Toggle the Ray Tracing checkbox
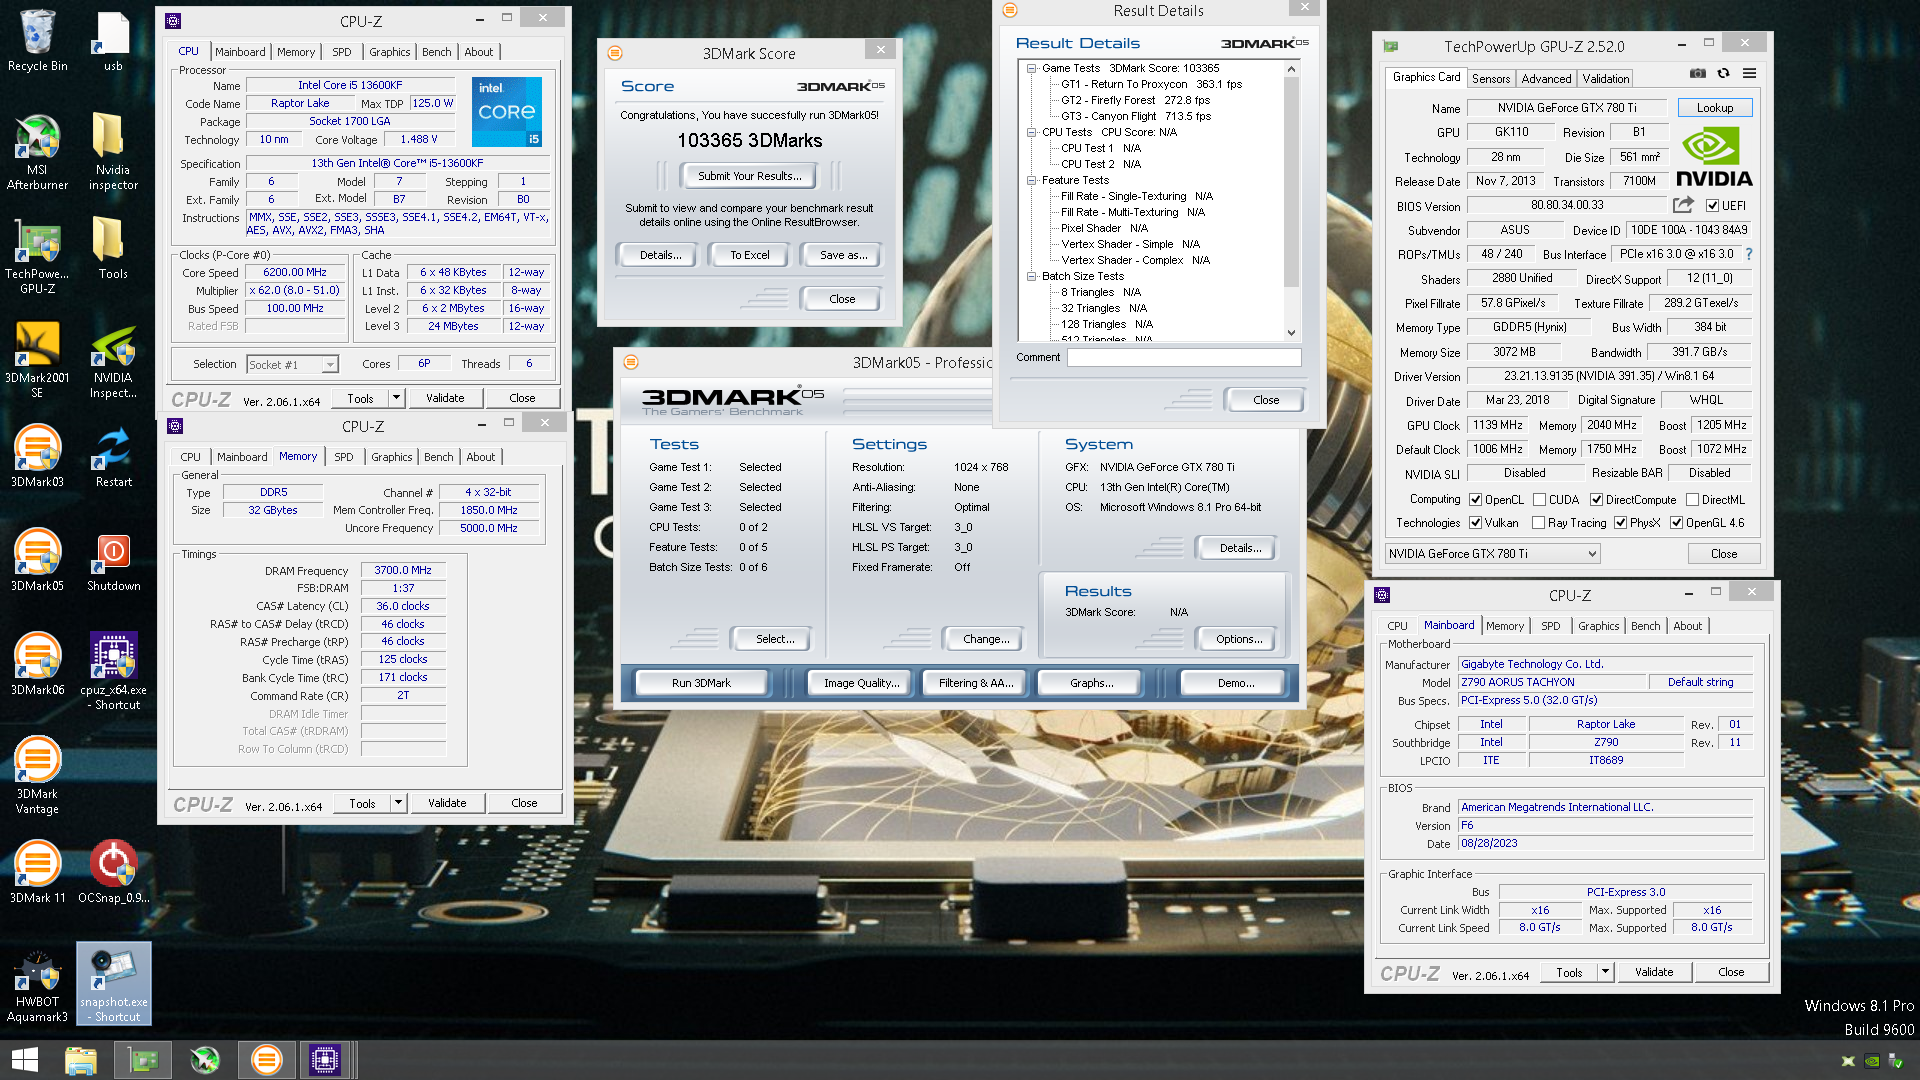 point(1538,523)
